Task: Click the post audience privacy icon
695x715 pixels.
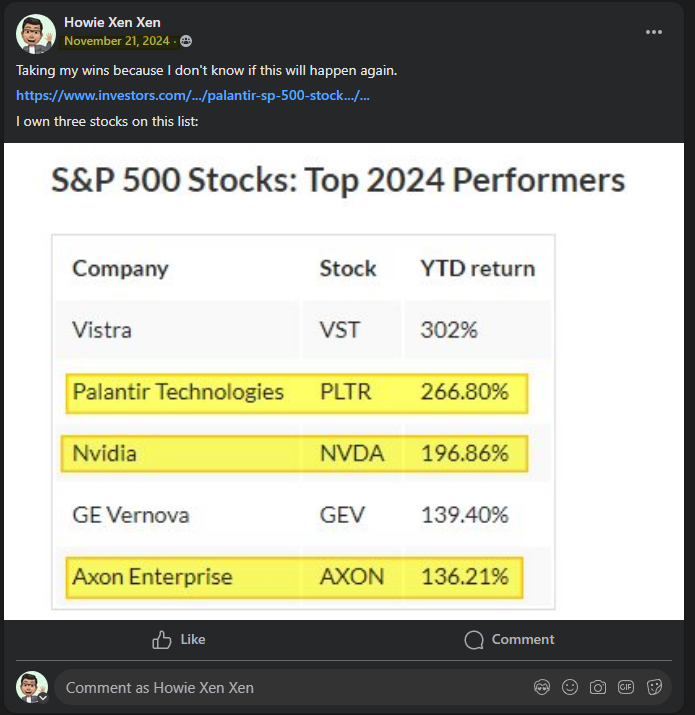Action: (186, 41)
